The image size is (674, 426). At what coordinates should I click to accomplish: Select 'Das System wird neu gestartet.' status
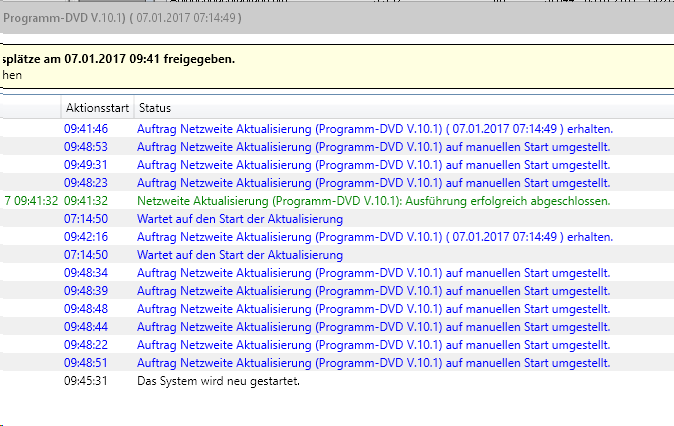[x=218, y=381]
